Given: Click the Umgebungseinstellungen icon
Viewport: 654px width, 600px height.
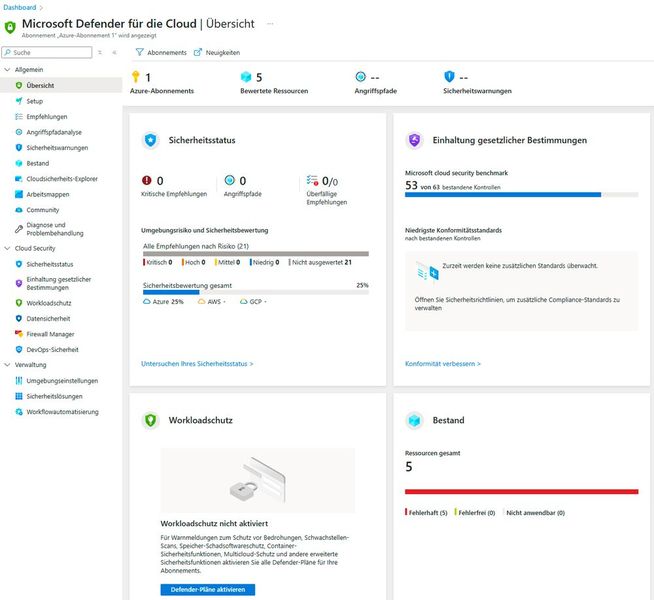Looking at the screenshot, I should tap(19, 381).
